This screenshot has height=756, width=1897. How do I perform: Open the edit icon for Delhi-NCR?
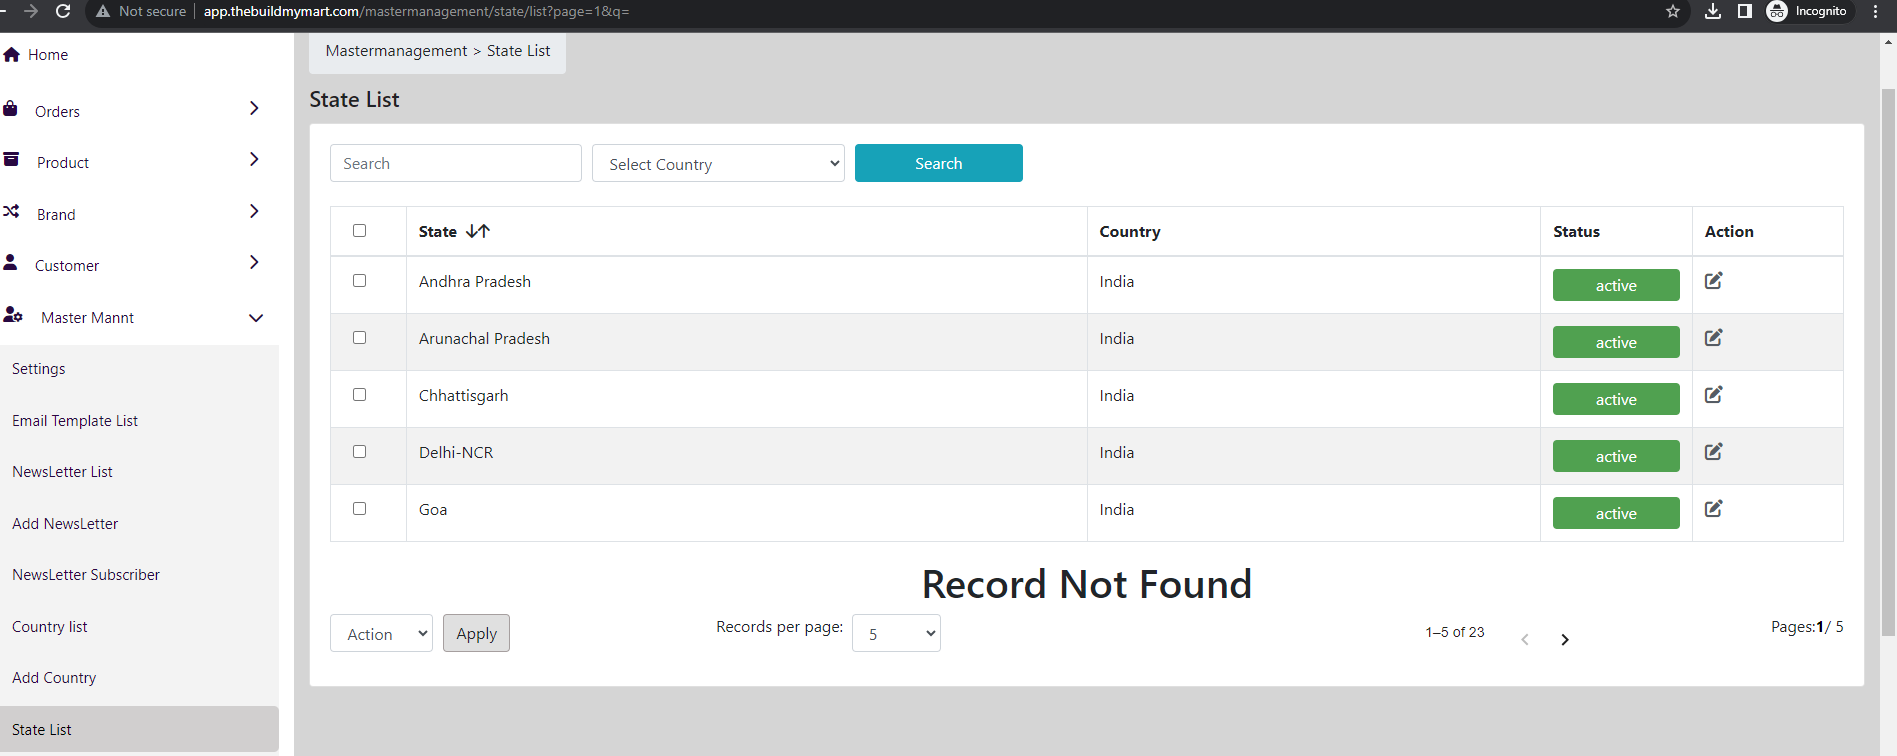tap(1713, 452)
